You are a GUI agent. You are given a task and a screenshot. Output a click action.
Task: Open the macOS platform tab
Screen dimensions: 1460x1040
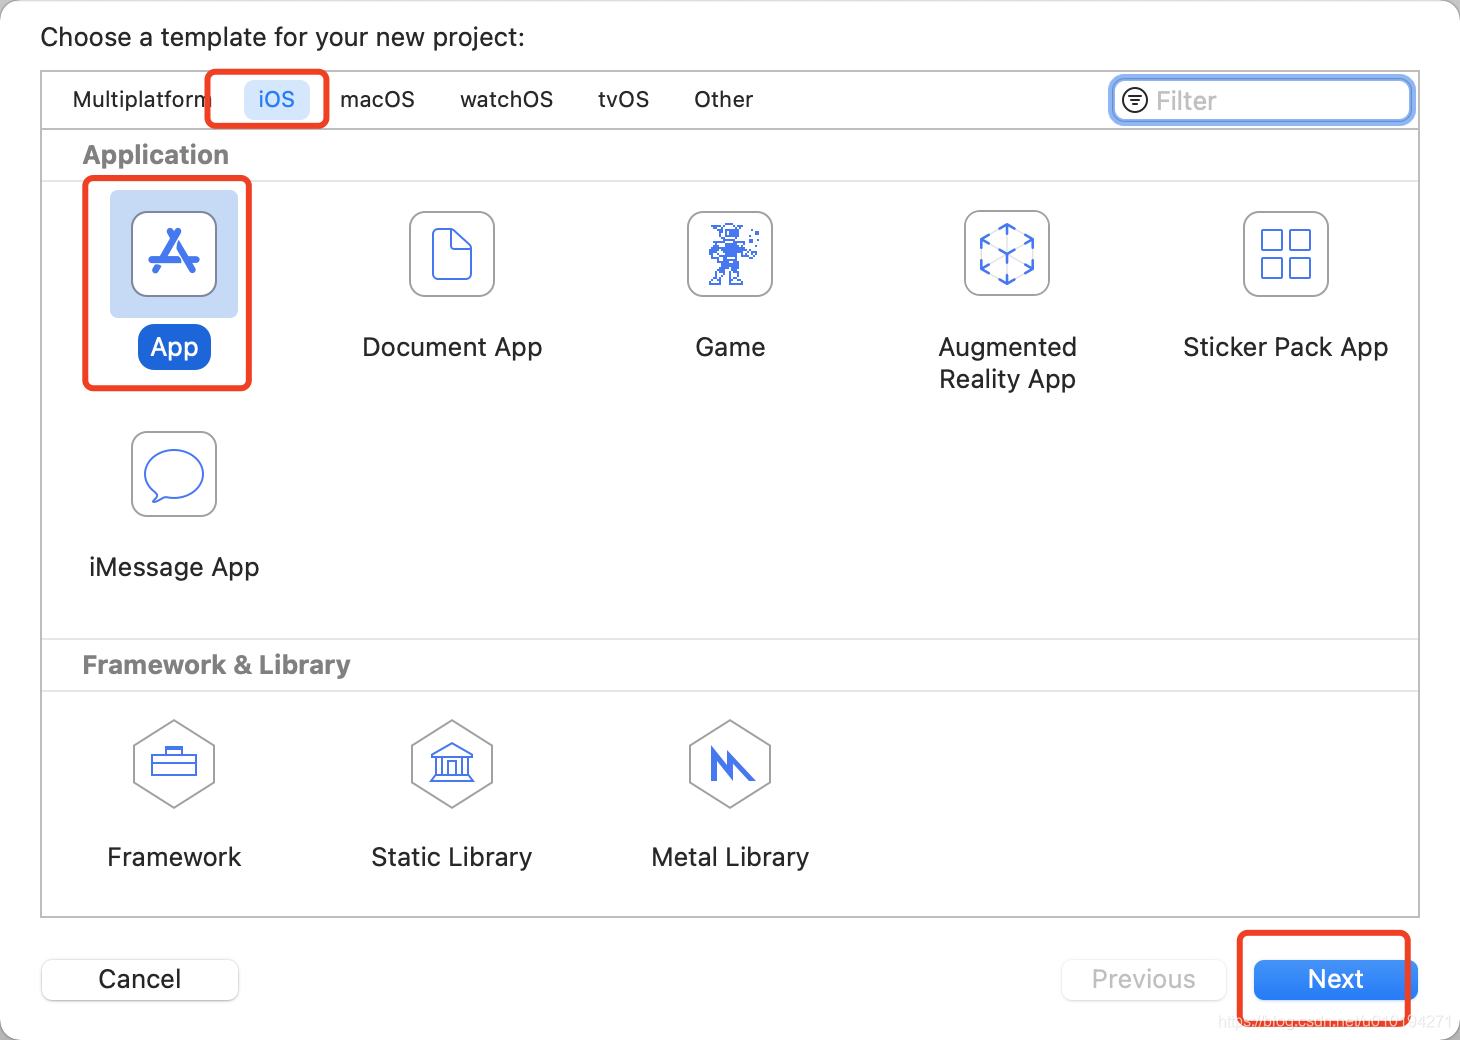[x=377, y=100]
